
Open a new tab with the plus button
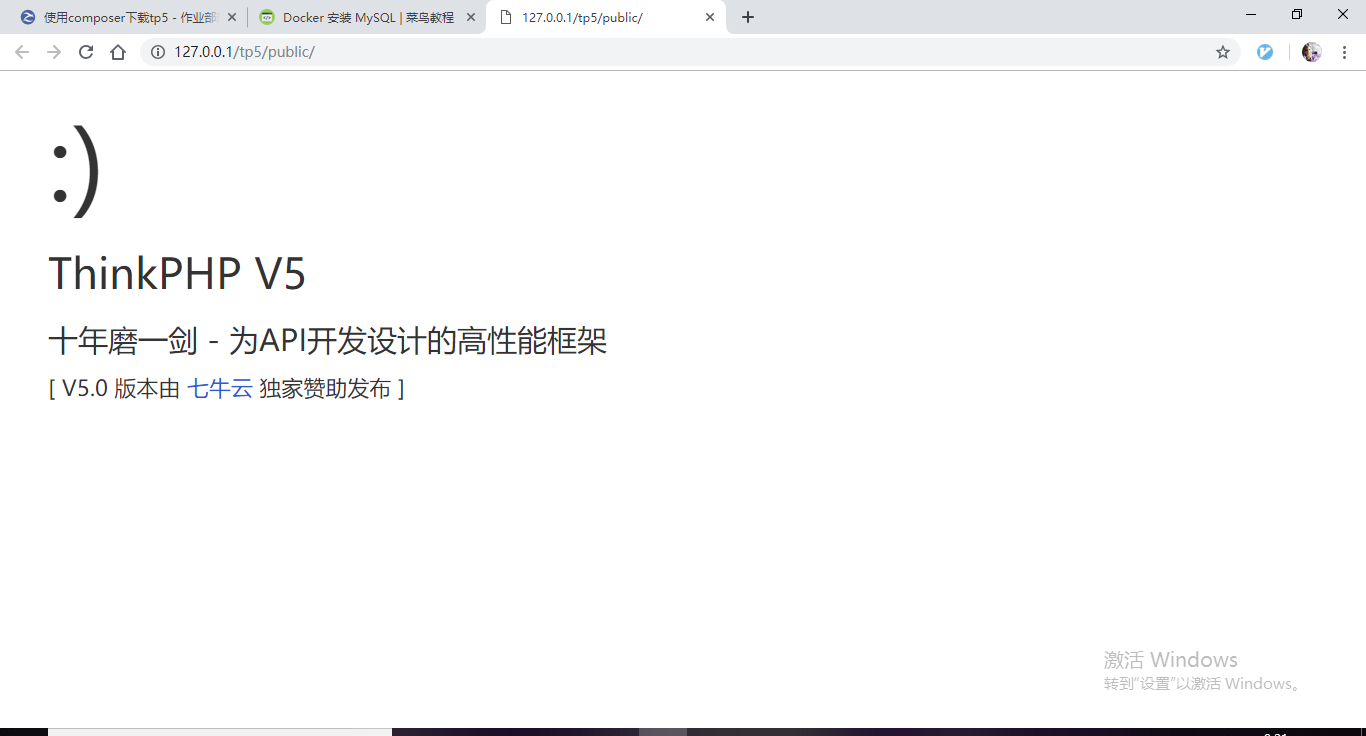pos(748,17)
